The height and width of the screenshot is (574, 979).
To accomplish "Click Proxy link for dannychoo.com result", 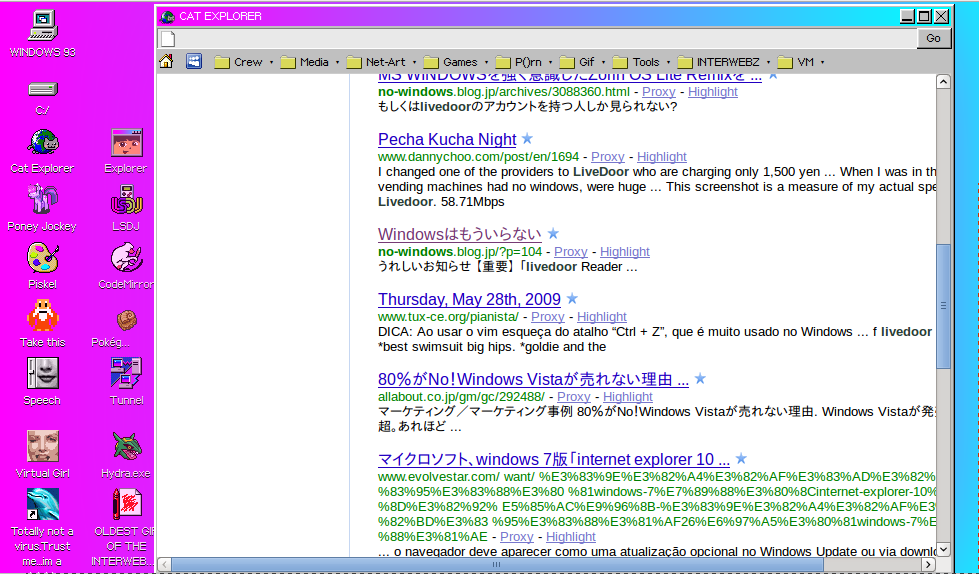I will tap(608, 156).
